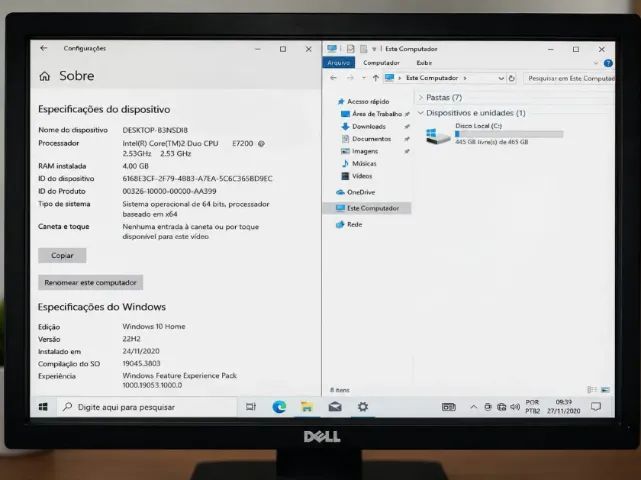Viewport: 641px width, 480px height.
Task: Click the network icon in the tray
Action: [x=502, y=407]
